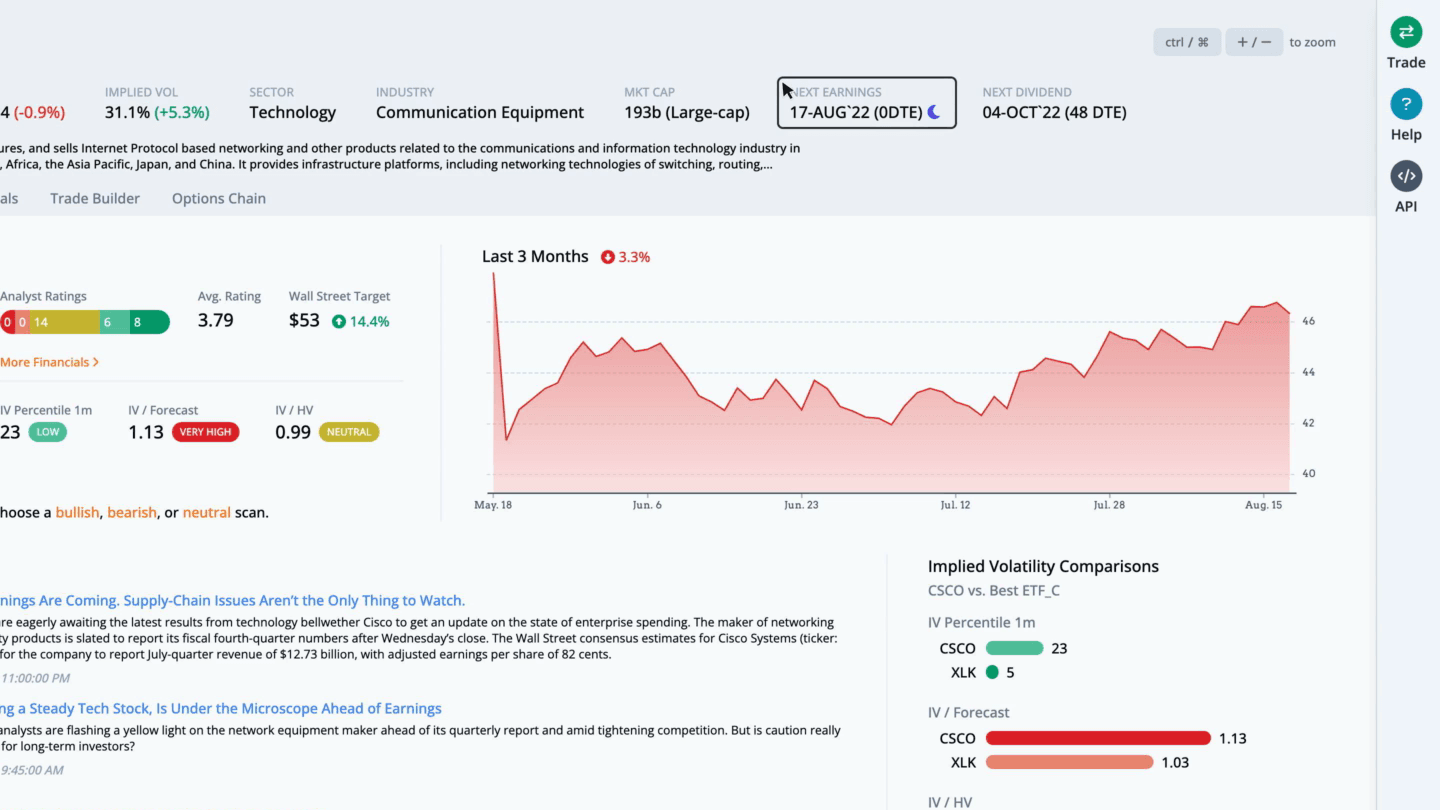Screen dimensions: 1440x810
Task: Click the Aug. 15 chart axis label
Action: [1263, 505]
